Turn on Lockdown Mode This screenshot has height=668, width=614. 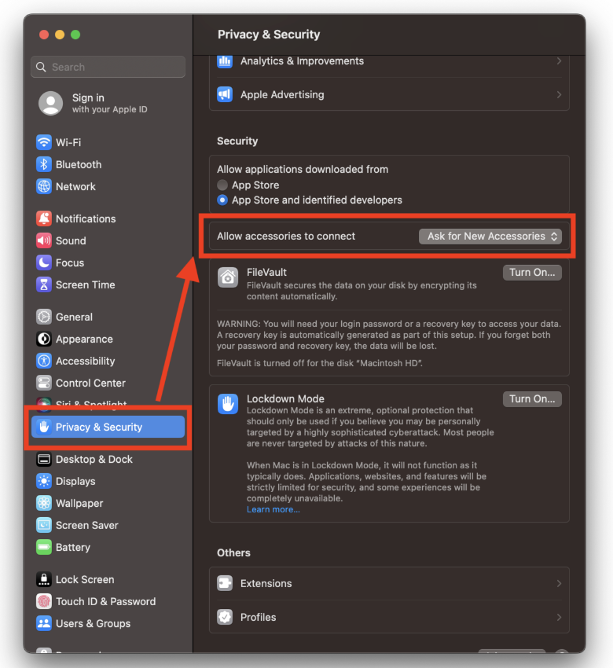(x=532, y=399)
